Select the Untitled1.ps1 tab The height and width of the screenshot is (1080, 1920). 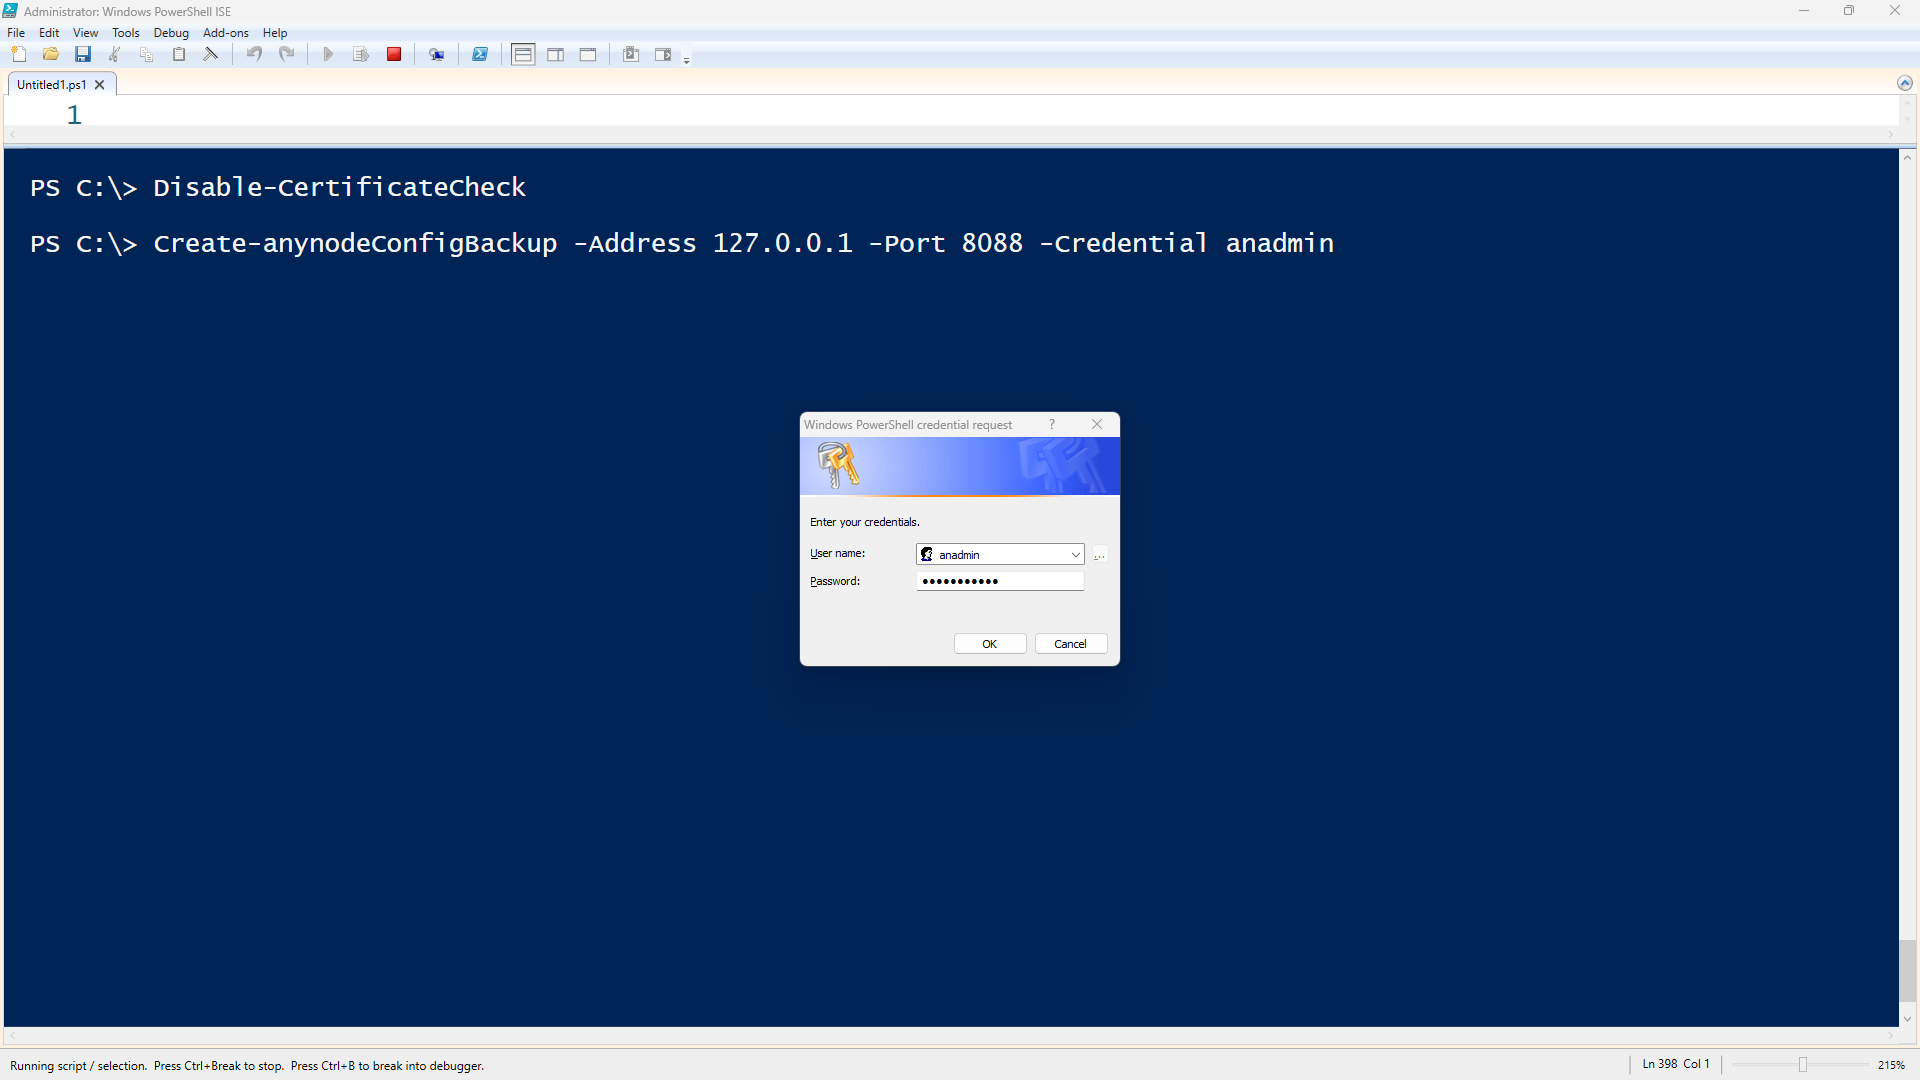[50, 85]
